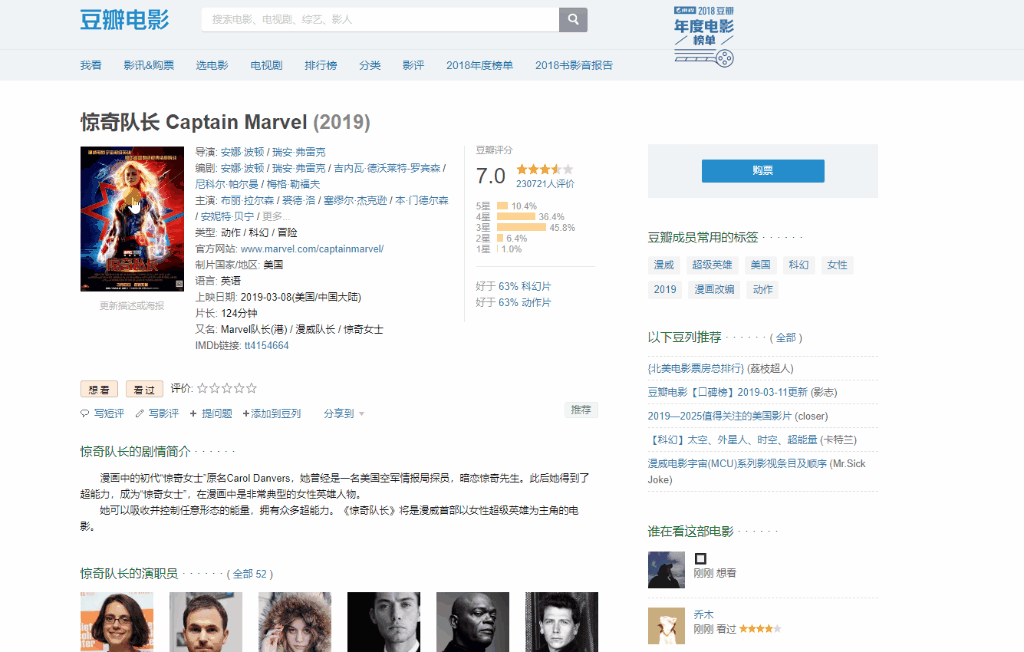The image size is (1024, 652).
Task: Open the director 安娜·波顿 link
Action: tap(242, 152)
